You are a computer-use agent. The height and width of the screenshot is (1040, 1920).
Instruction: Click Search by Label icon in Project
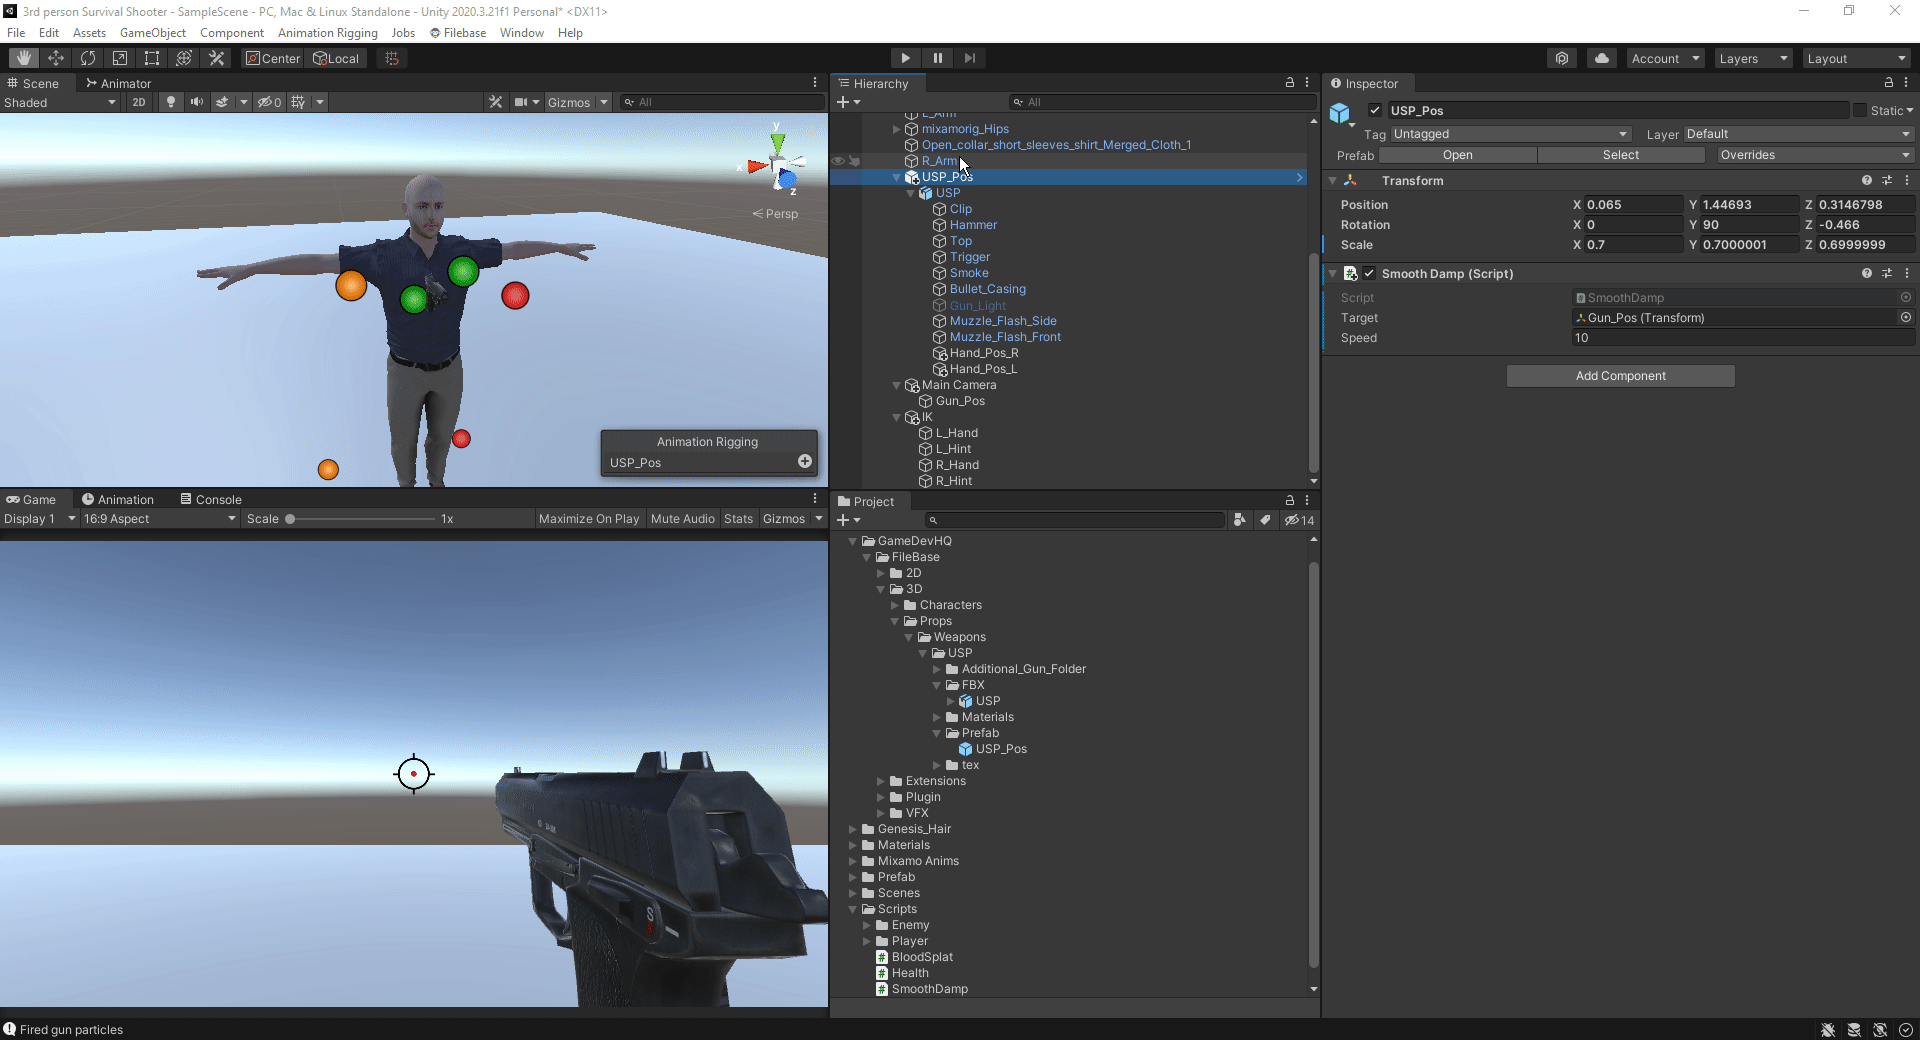pyautogui.click(x=1266, y=520)
